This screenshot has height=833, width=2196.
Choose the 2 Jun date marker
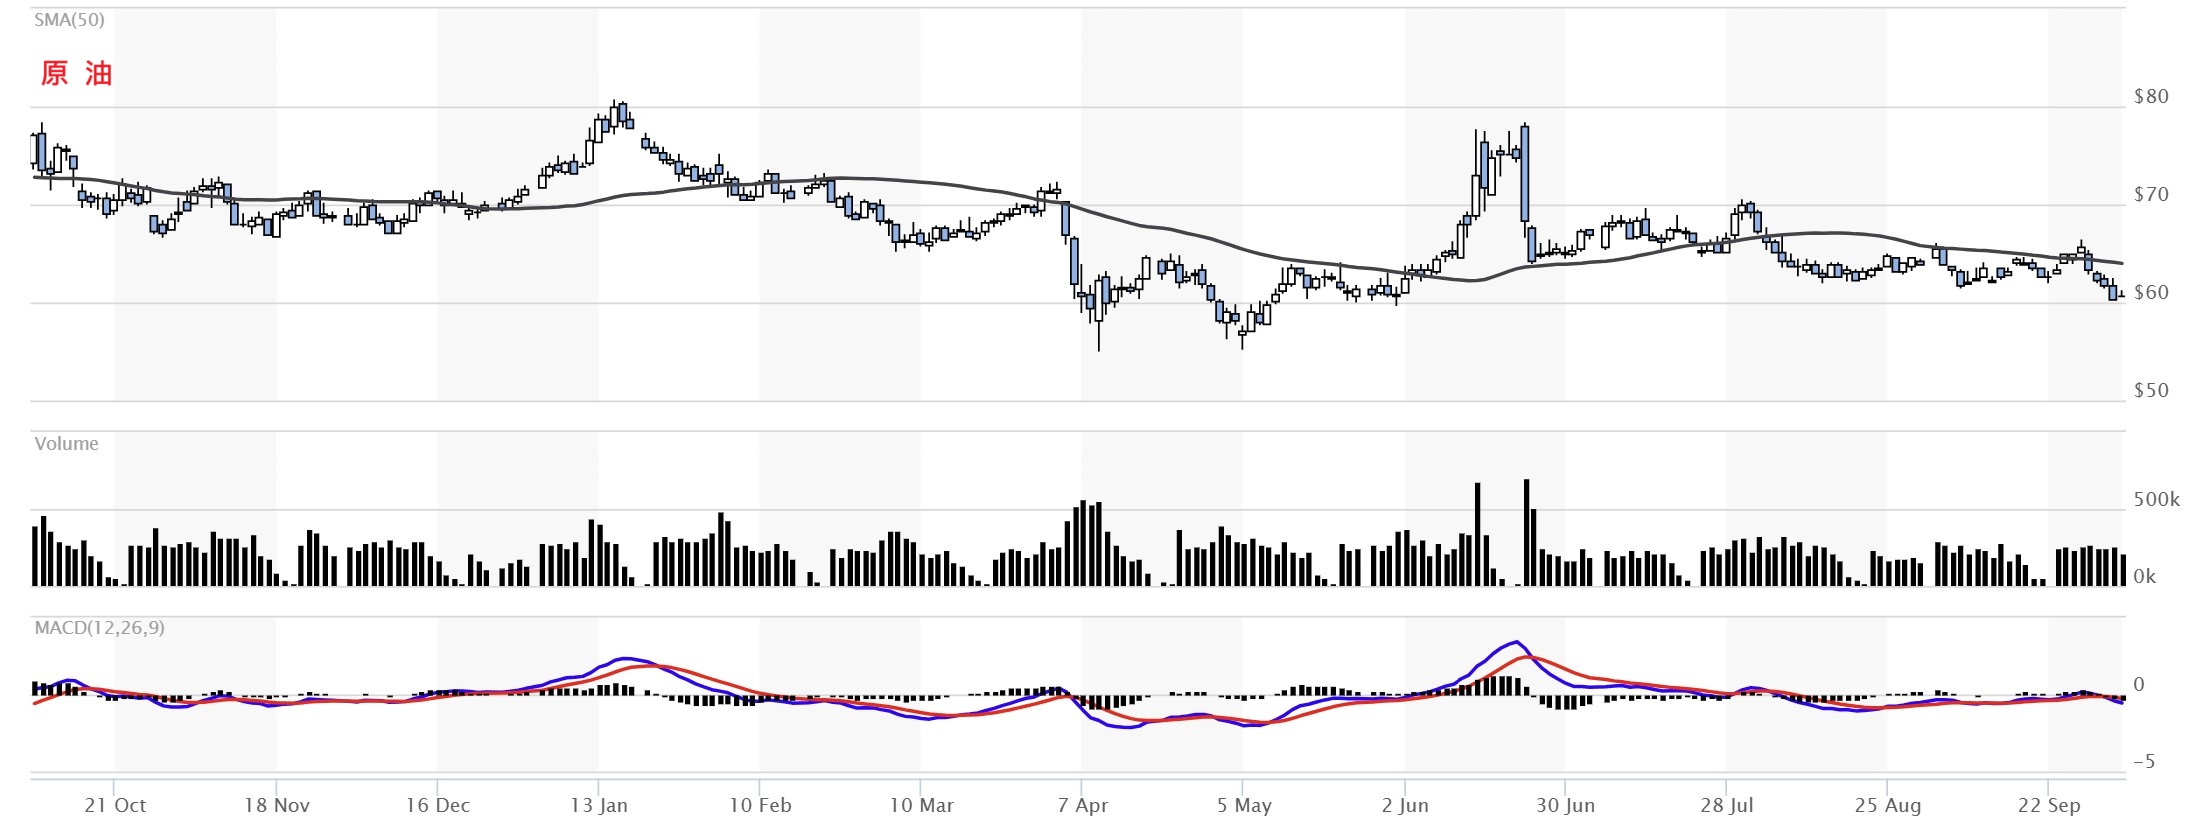1405,805
